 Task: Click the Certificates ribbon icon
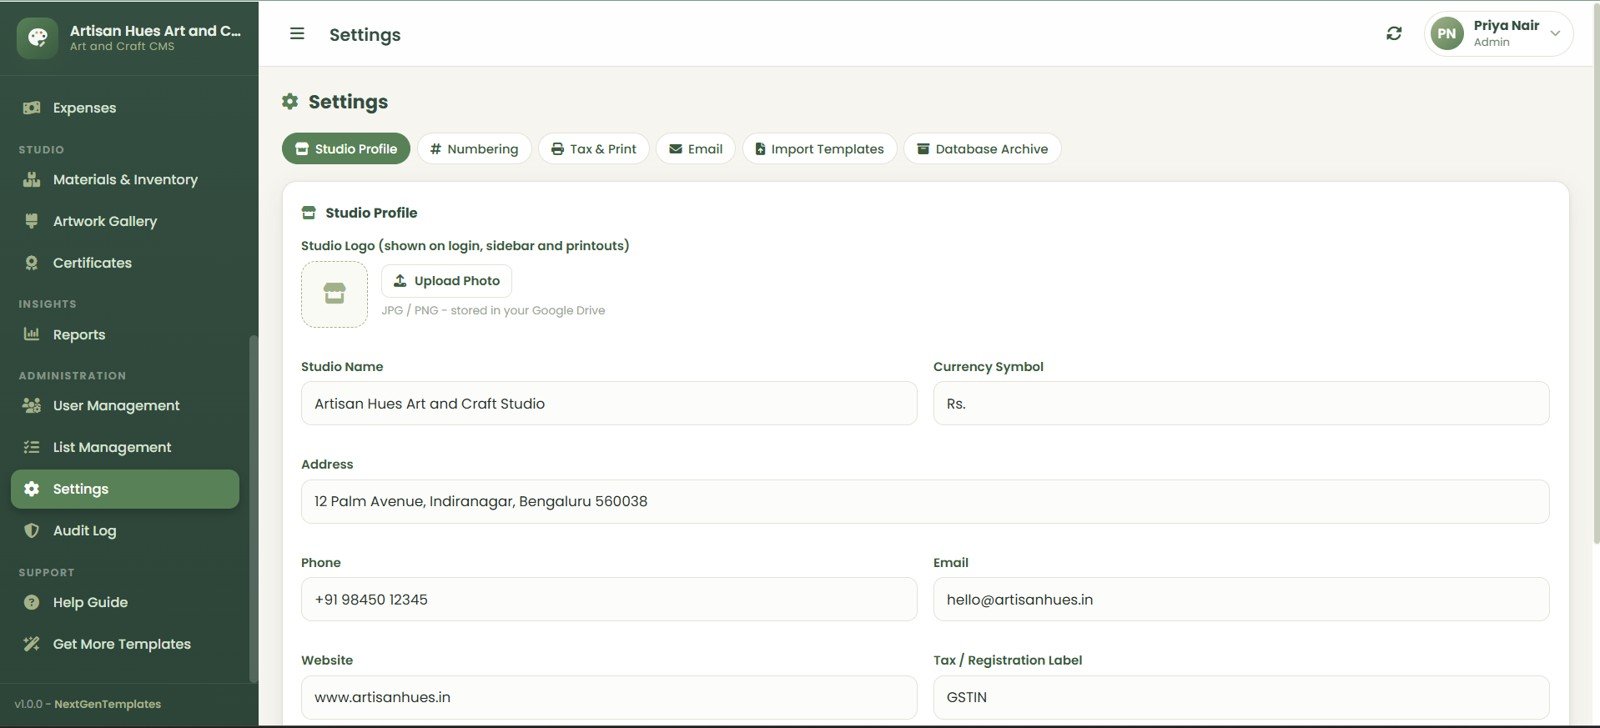coord(32,263)
